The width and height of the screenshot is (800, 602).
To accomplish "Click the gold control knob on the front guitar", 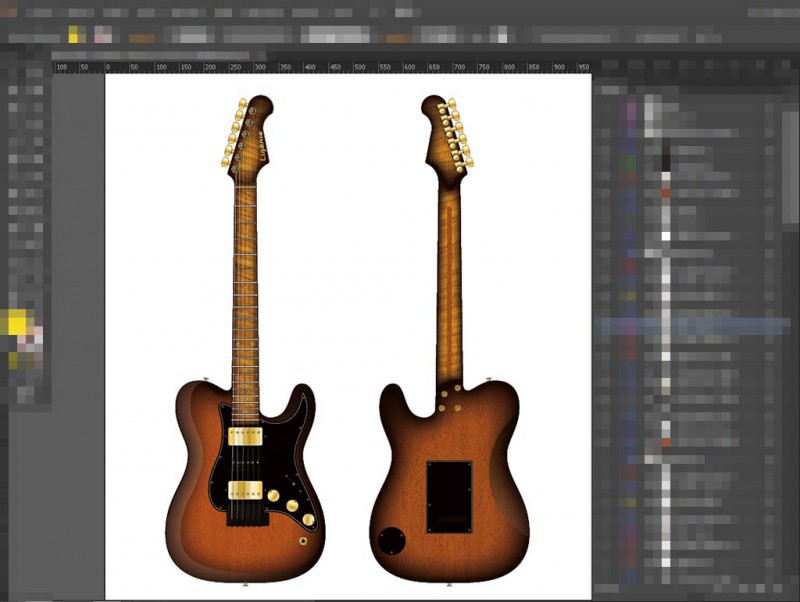I will (x=292, y=506).
